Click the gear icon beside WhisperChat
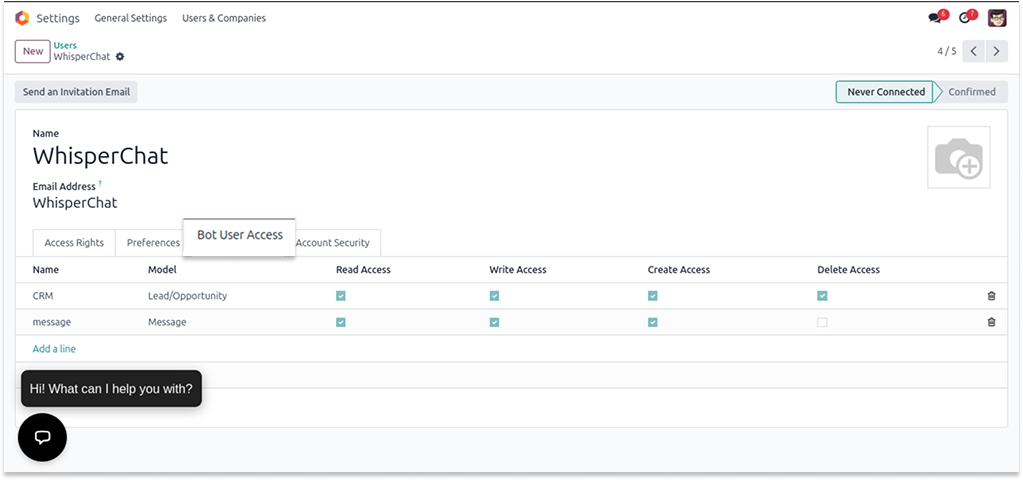The image size is (1023, 480). [x=120, y=57]
